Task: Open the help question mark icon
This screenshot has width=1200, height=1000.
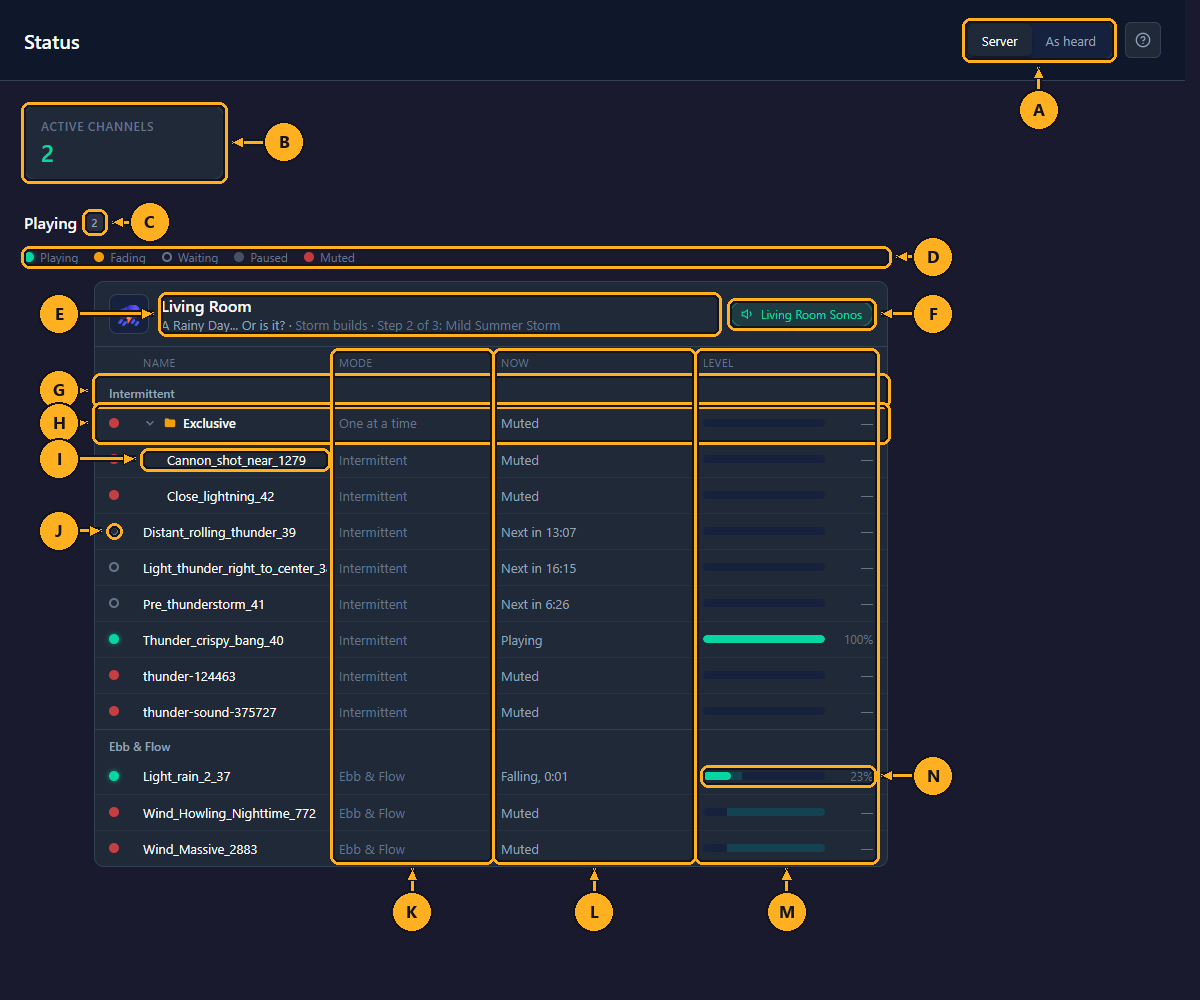Action: pos(1143,40)
